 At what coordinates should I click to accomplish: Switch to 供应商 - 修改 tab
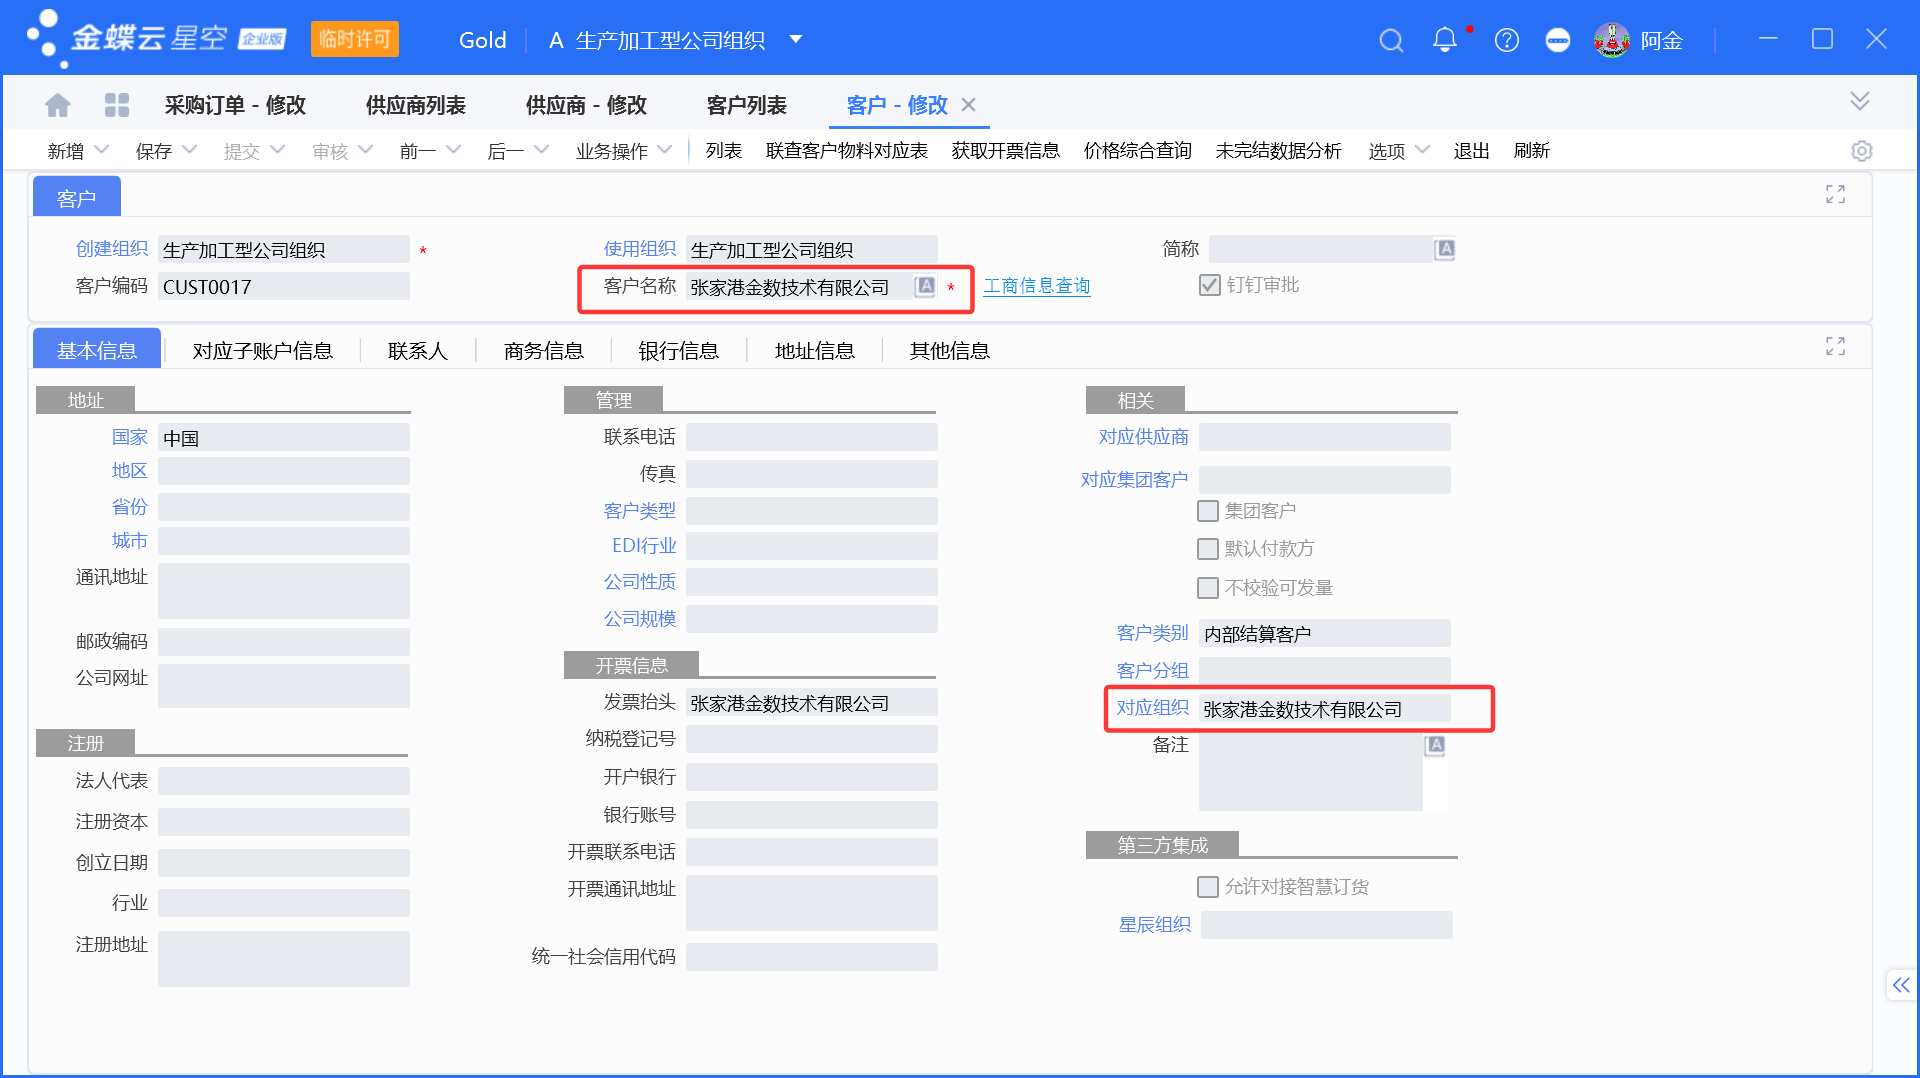pos(587,105)
